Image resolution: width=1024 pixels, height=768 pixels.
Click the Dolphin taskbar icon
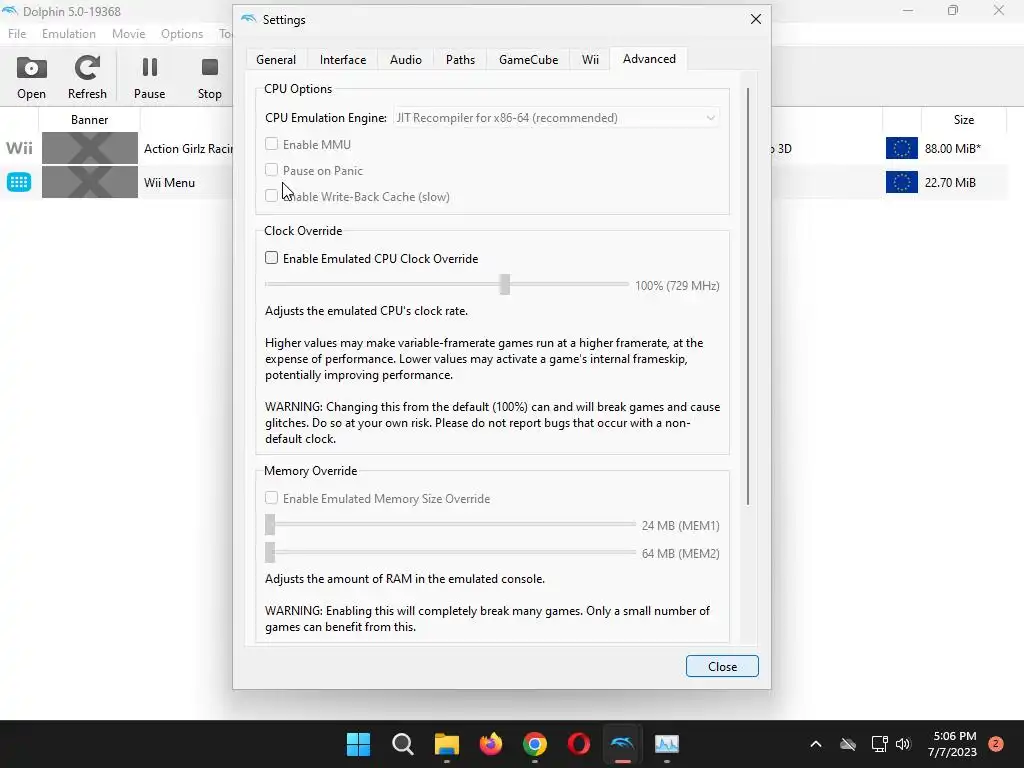pos(622,744)
